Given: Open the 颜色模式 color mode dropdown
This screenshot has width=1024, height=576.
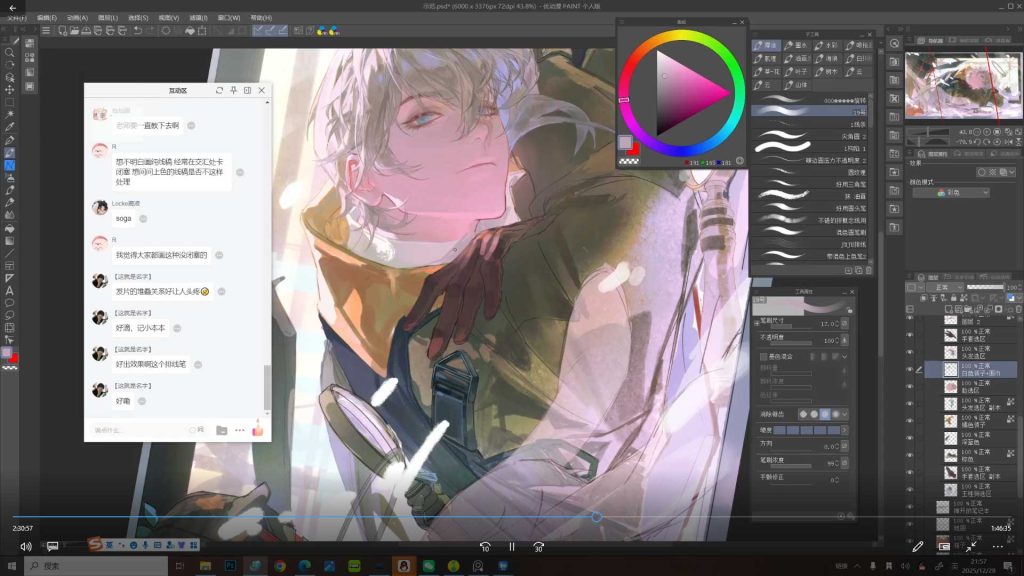Looking at the screenshot, I should (951, 193).
